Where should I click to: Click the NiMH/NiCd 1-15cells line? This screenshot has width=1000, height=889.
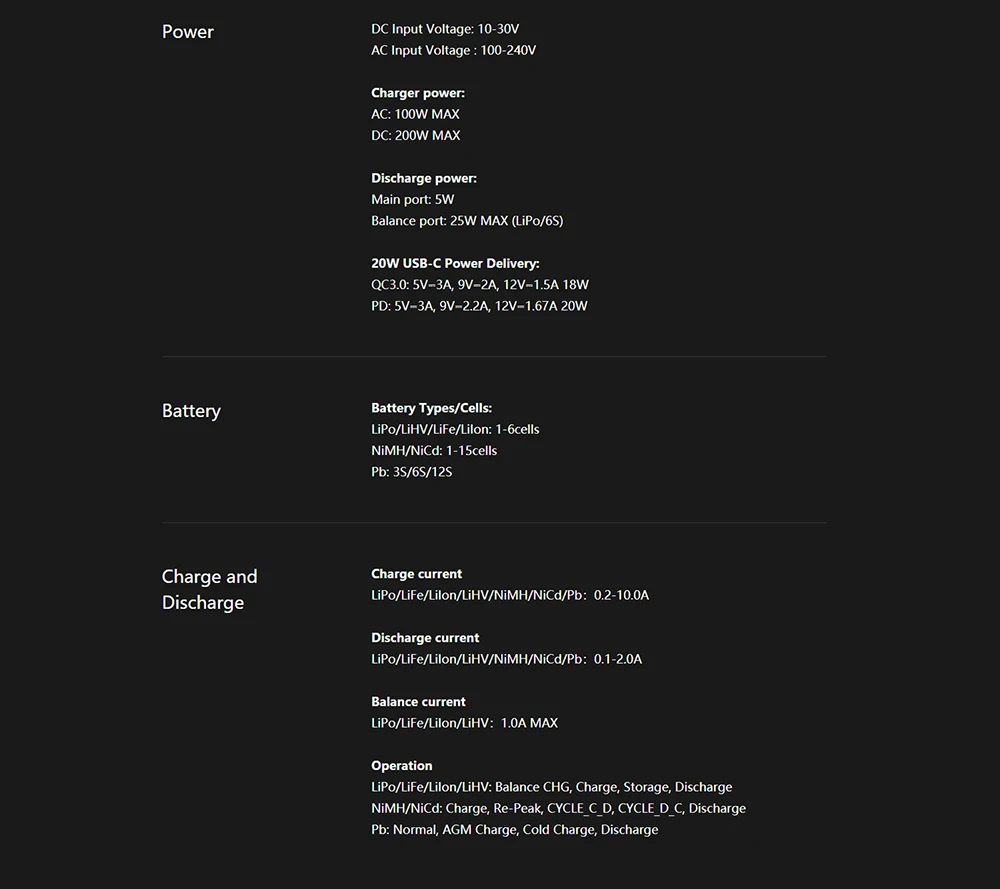tap(434, 450)
